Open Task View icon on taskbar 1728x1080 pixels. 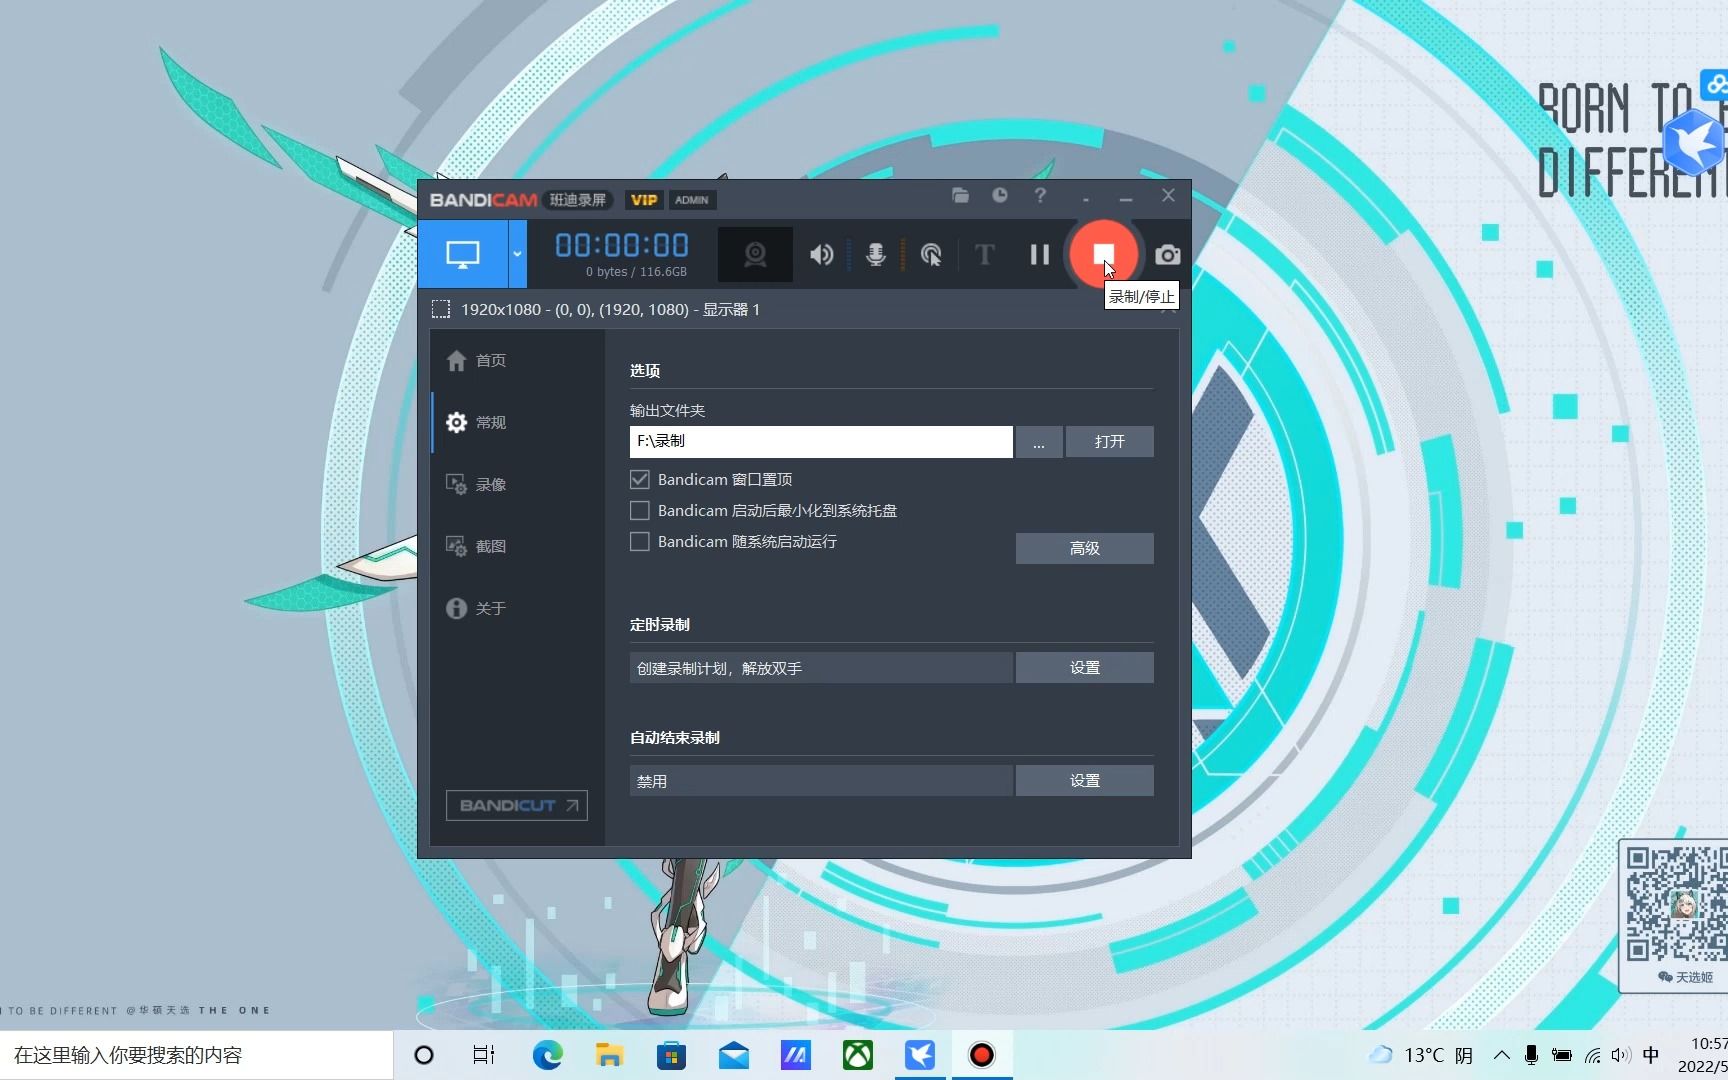[484, 1055]
